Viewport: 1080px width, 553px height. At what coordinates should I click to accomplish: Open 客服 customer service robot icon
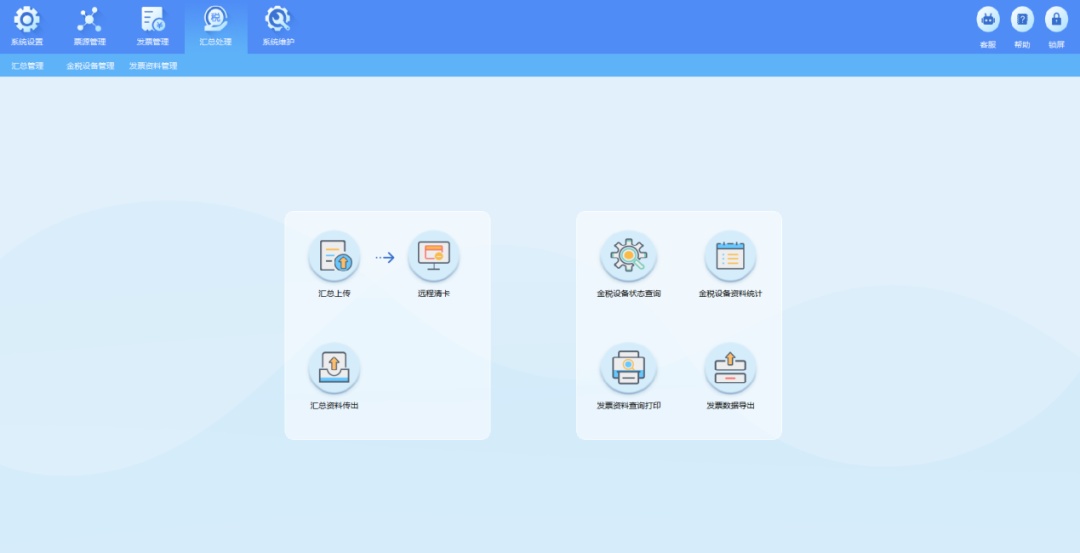[988, 20]
